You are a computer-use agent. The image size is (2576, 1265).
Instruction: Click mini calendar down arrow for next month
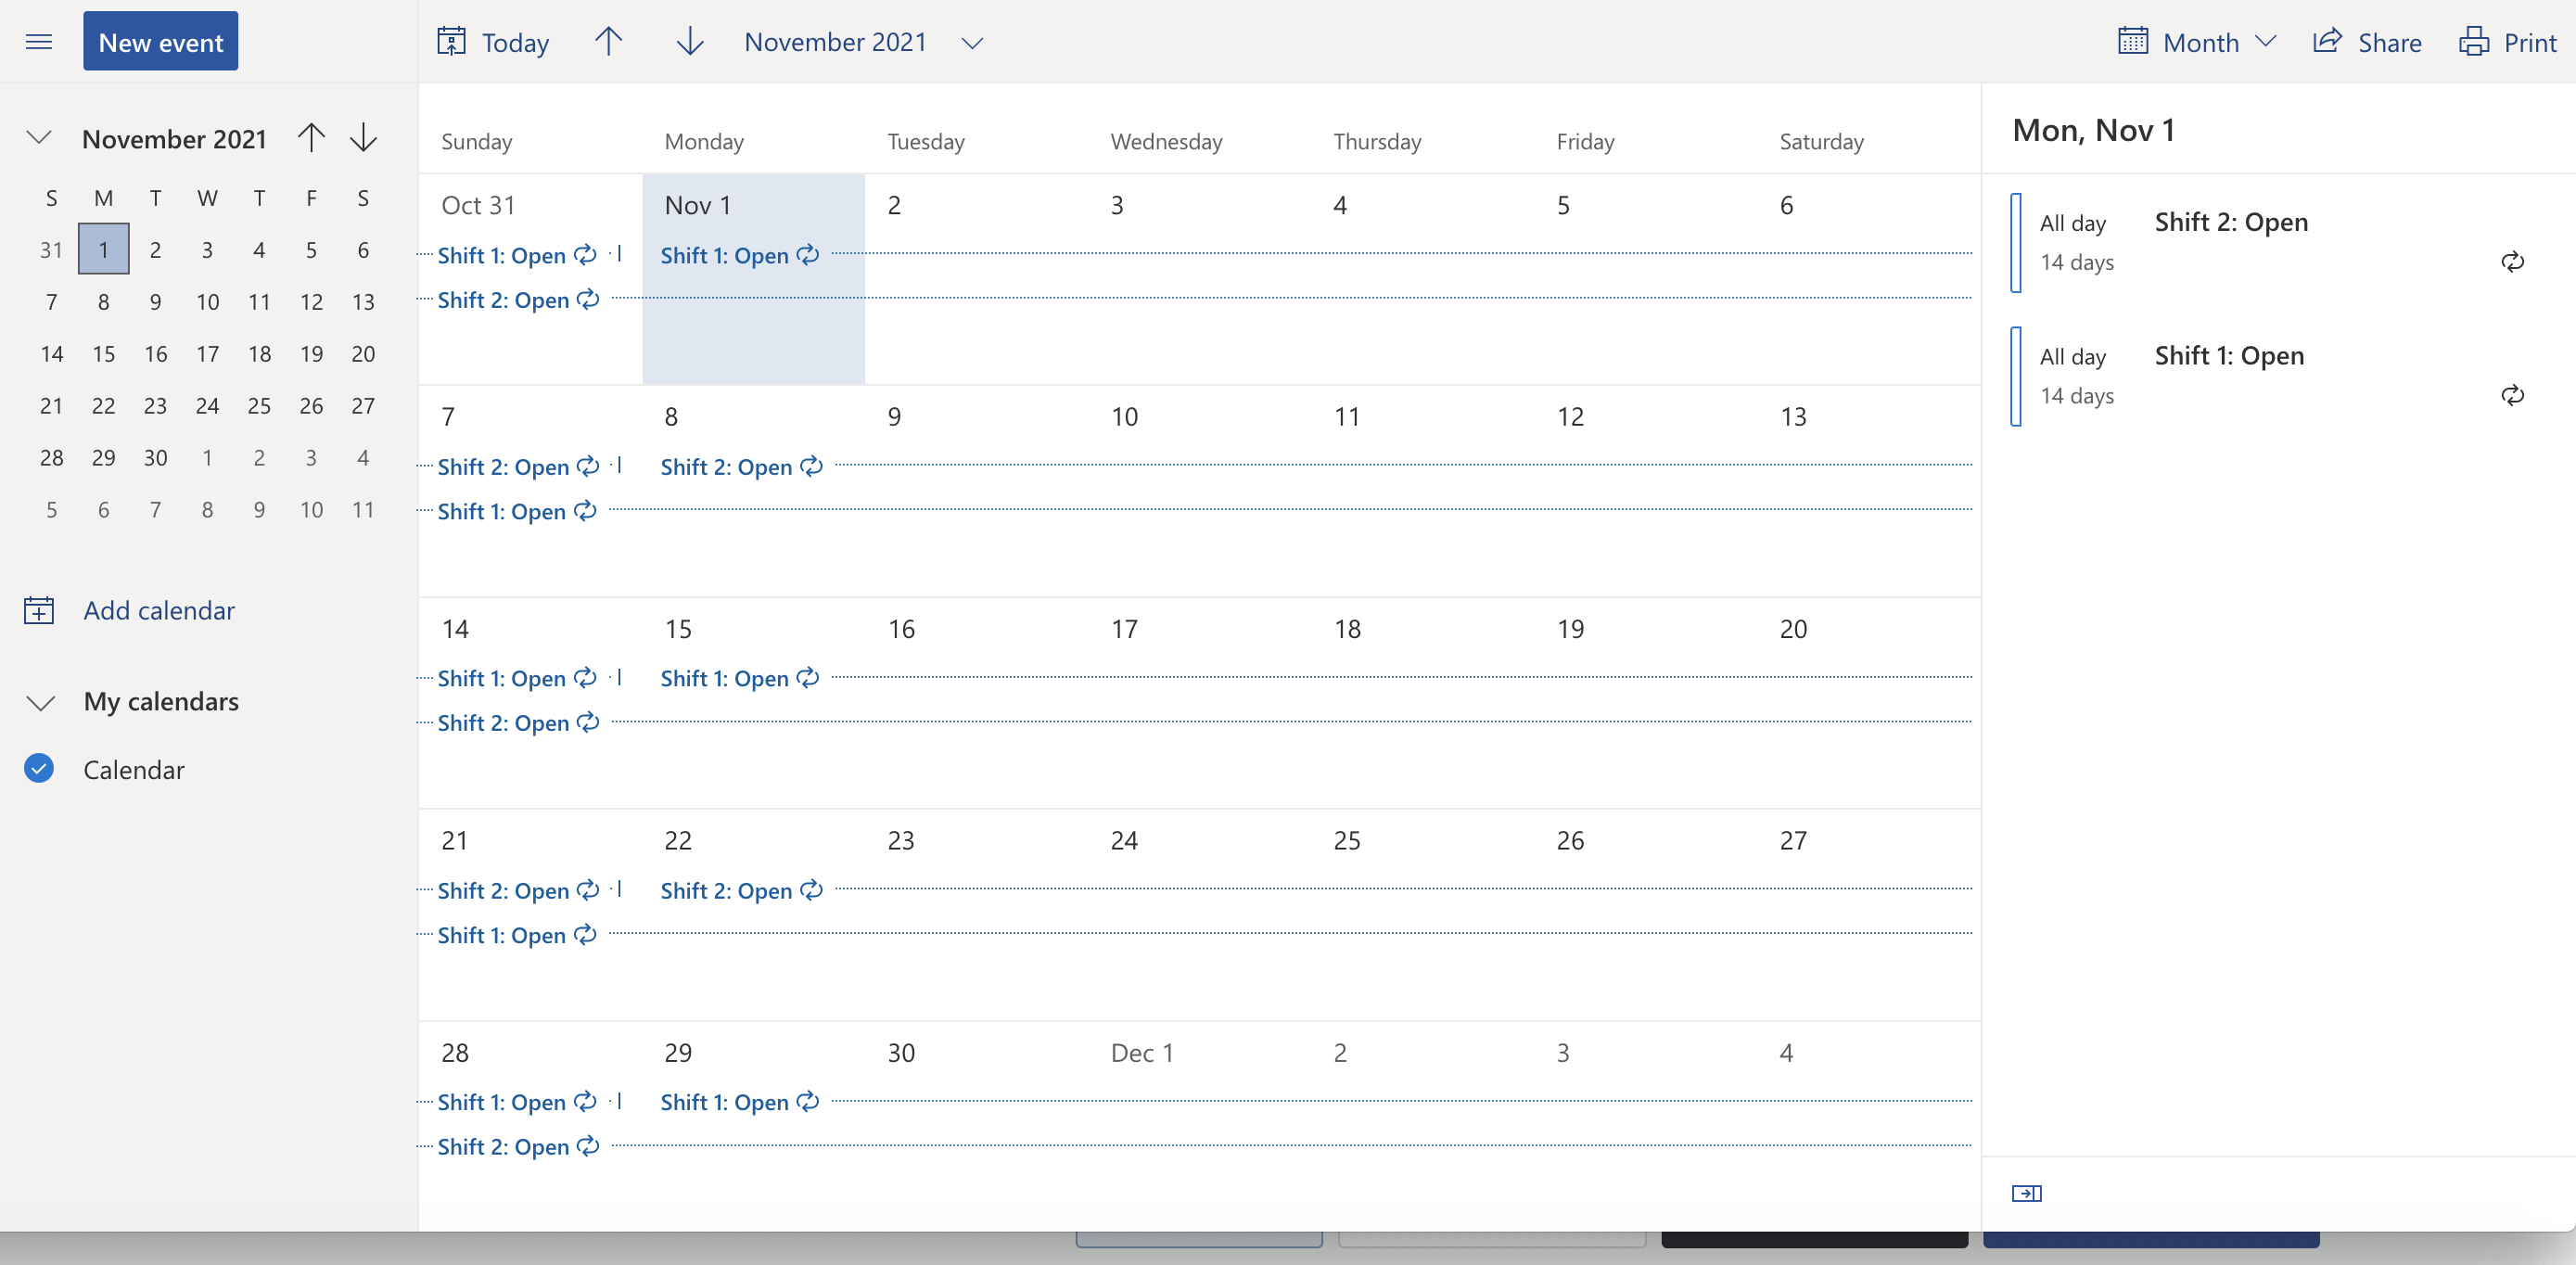(363, 137)
